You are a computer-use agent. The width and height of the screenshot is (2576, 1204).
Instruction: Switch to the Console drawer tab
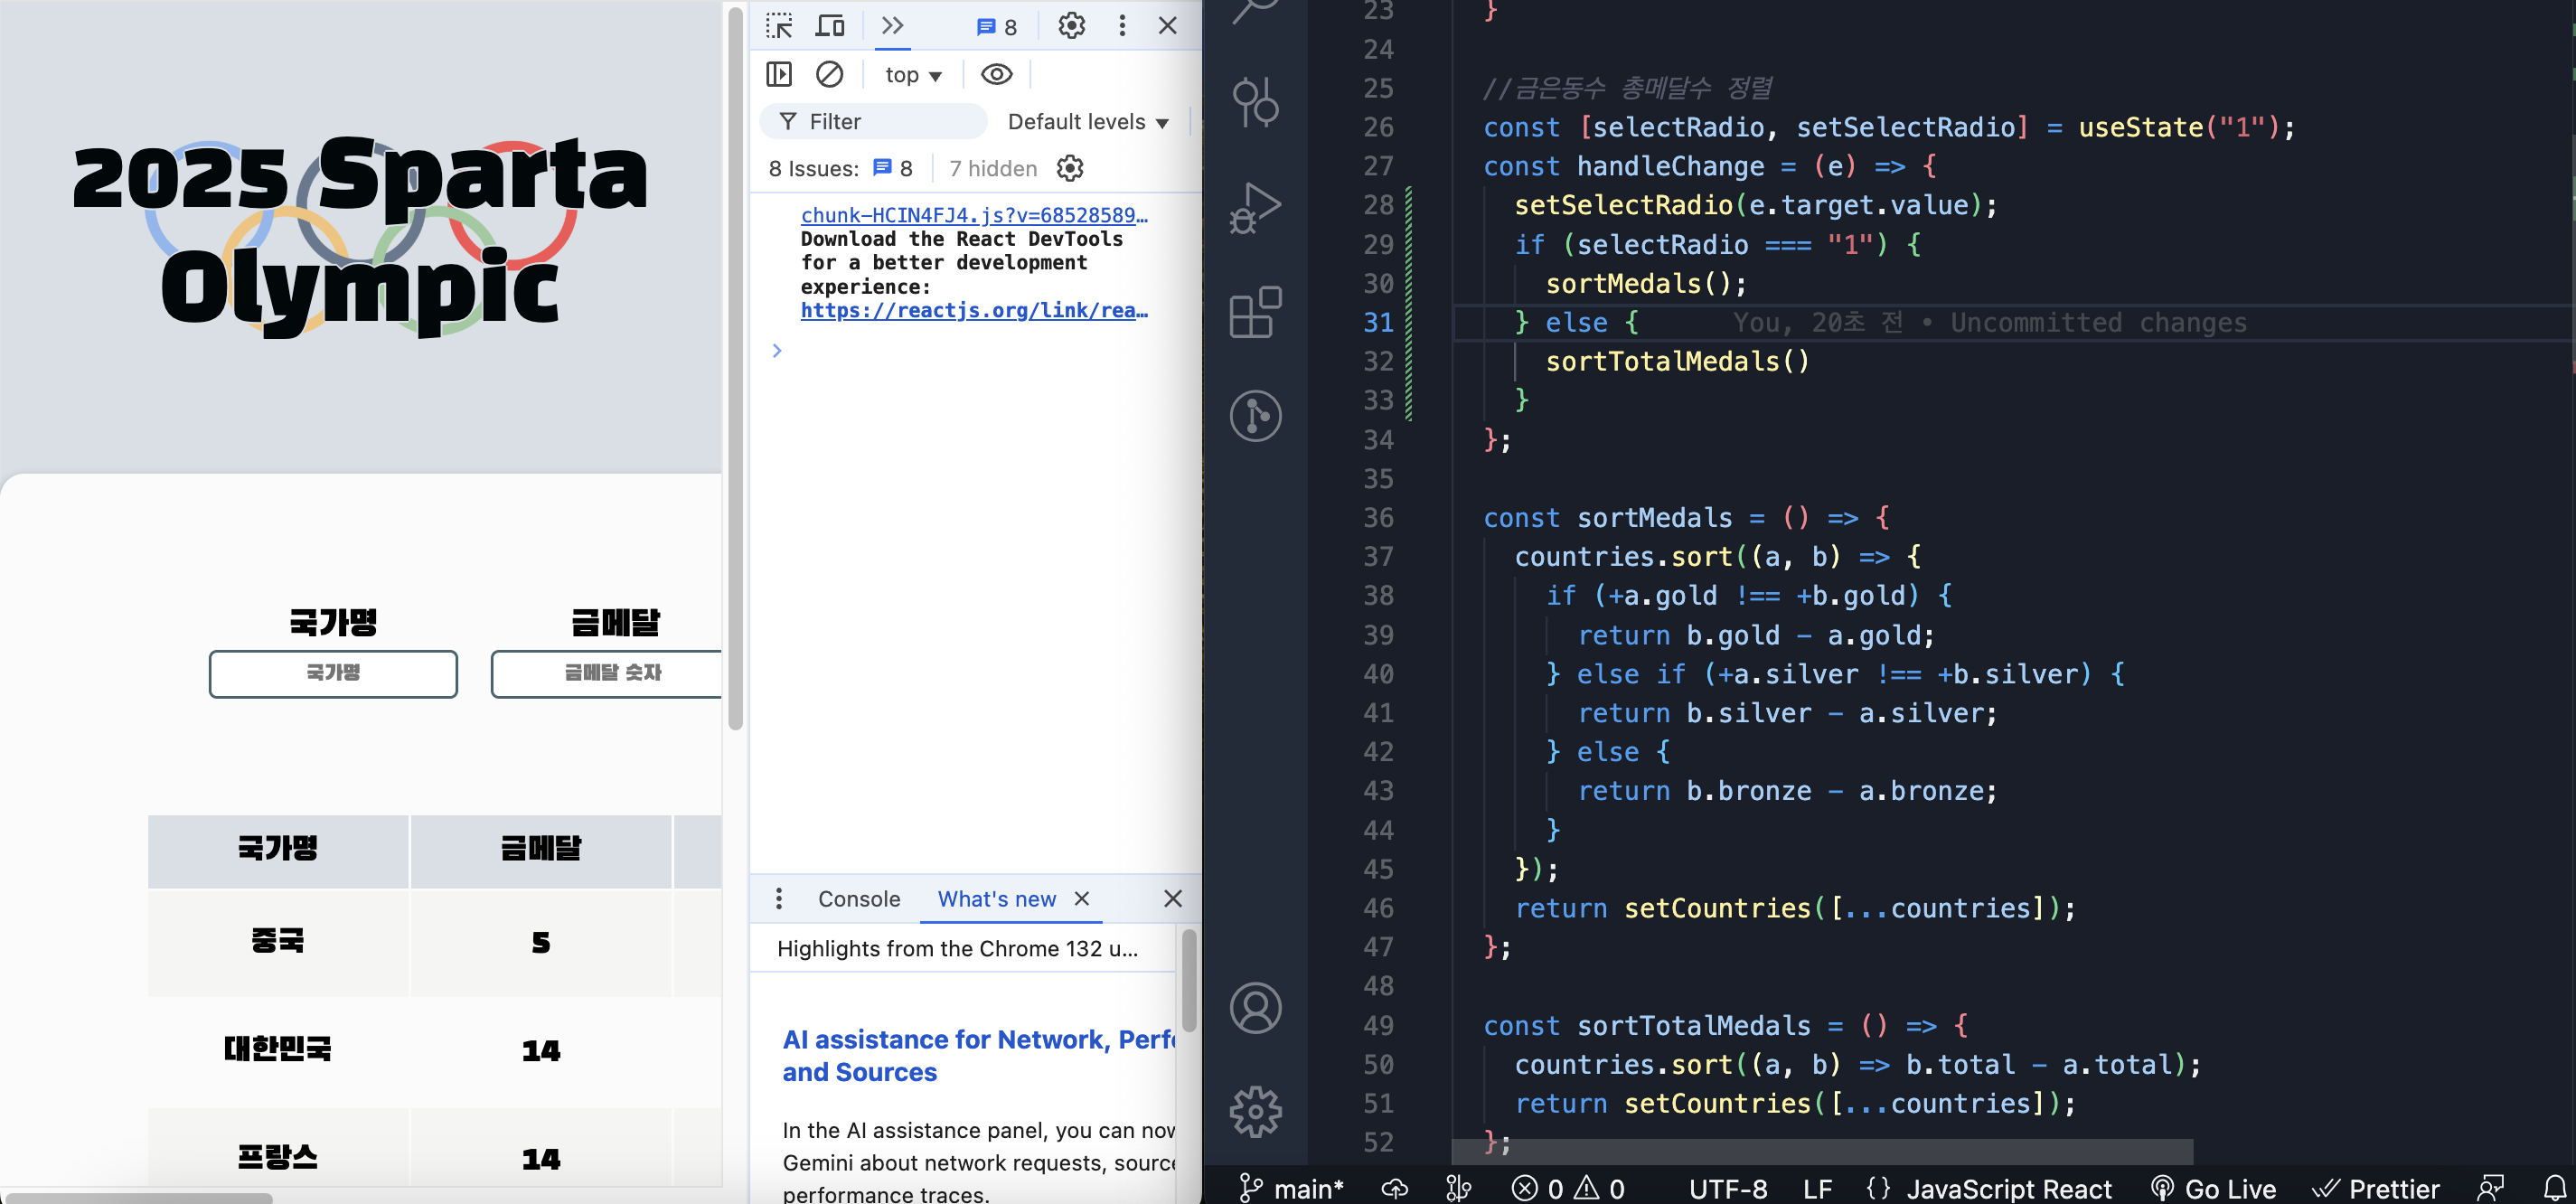[x=858, y=899]
